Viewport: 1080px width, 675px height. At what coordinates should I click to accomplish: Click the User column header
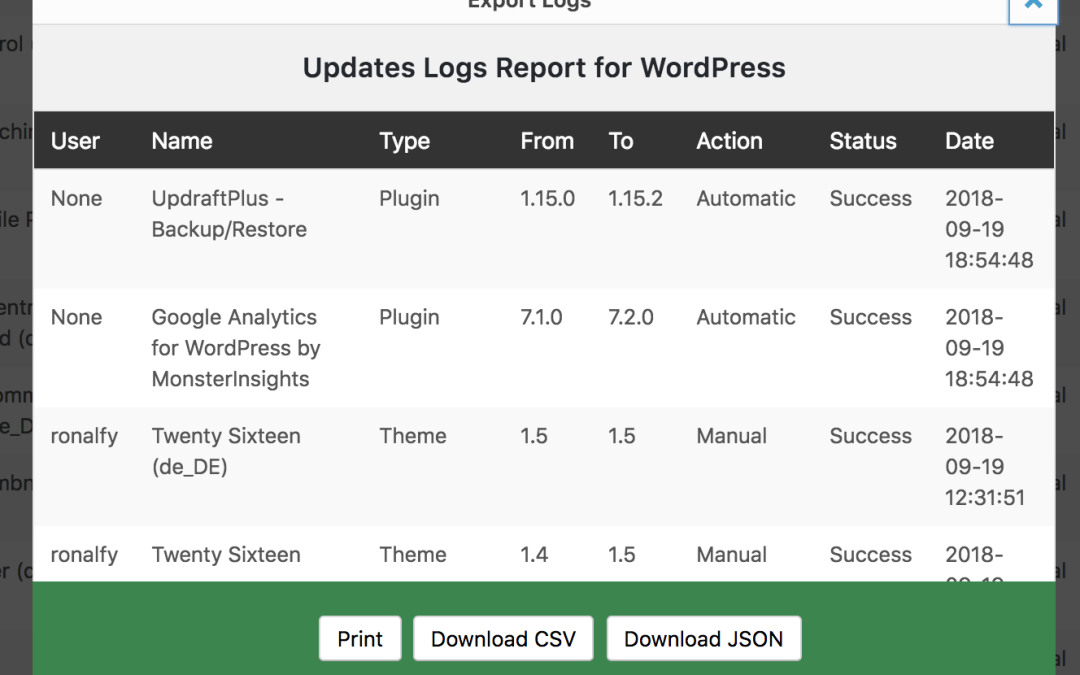point(75,141)
